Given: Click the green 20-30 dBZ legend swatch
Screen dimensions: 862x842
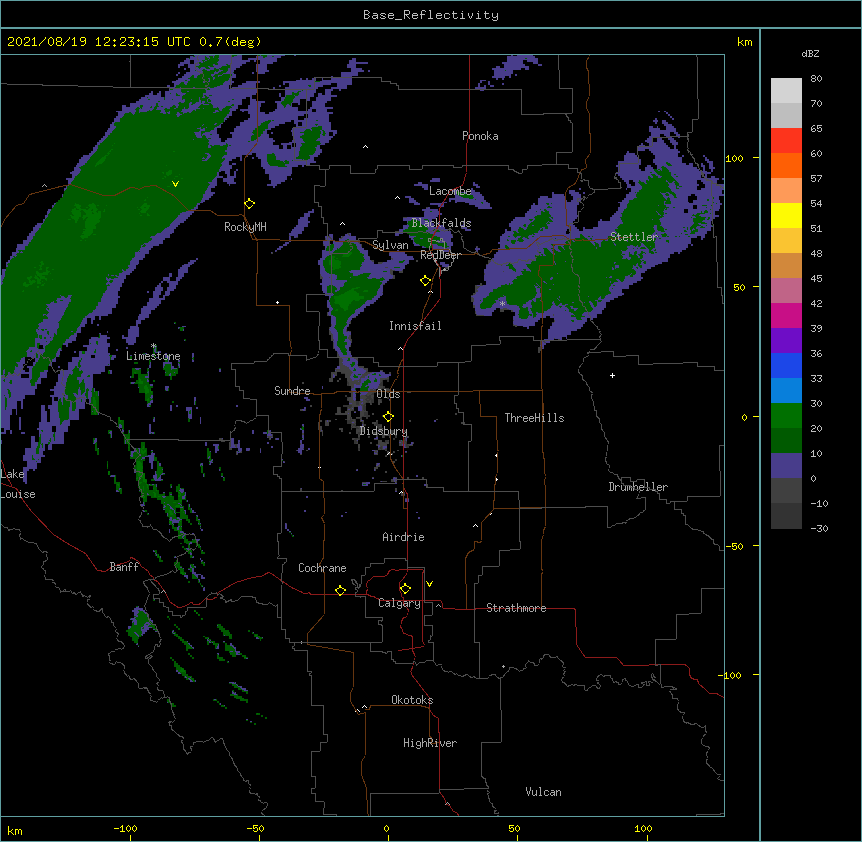Looking at the screenshot, I should [786, 416].
